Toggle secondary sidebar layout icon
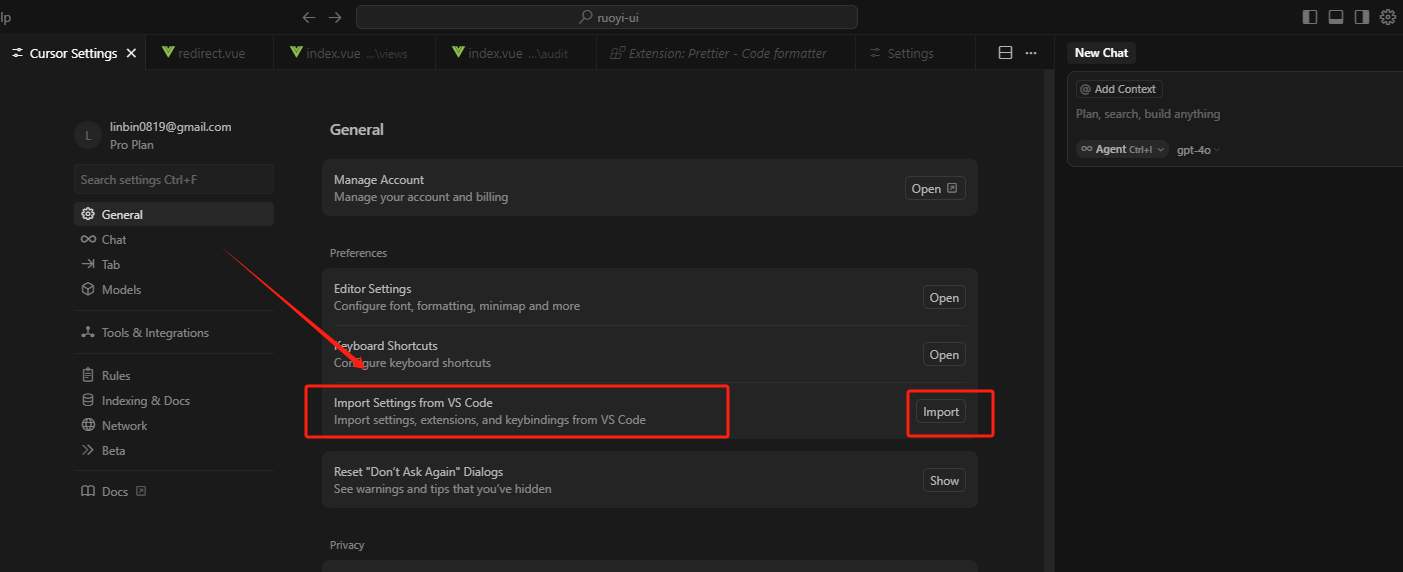This screenshot has height=572, width=1403. point(1362,17)
